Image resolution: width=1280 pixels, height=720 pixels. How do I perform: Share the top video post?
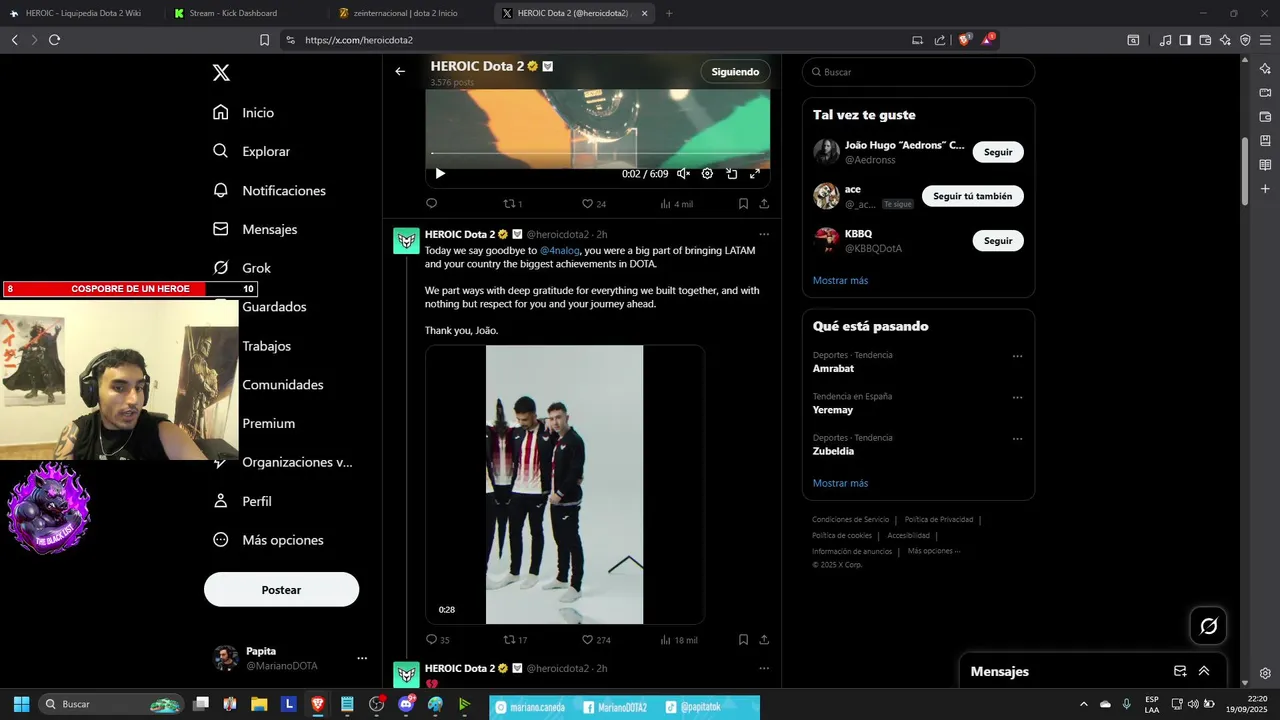click(x=764, y=203)
